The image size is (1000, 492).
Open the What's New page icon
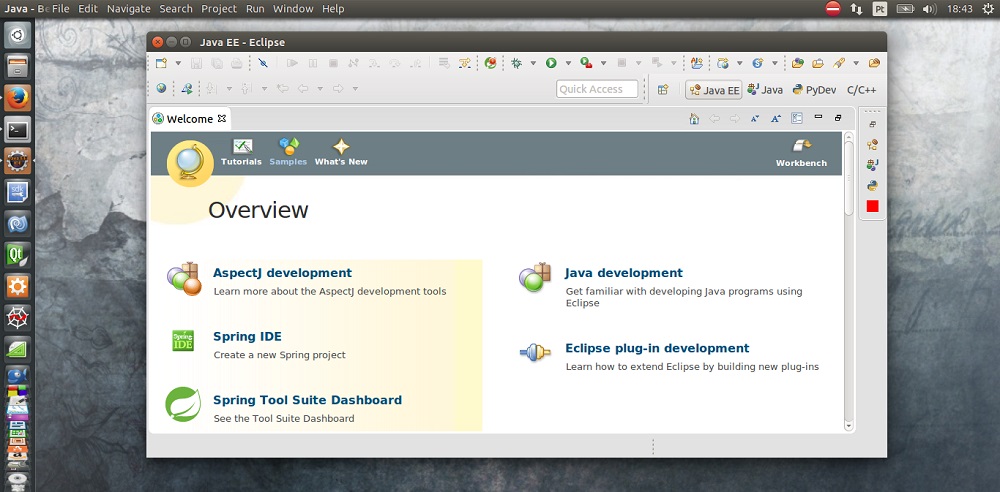[341, 151]
